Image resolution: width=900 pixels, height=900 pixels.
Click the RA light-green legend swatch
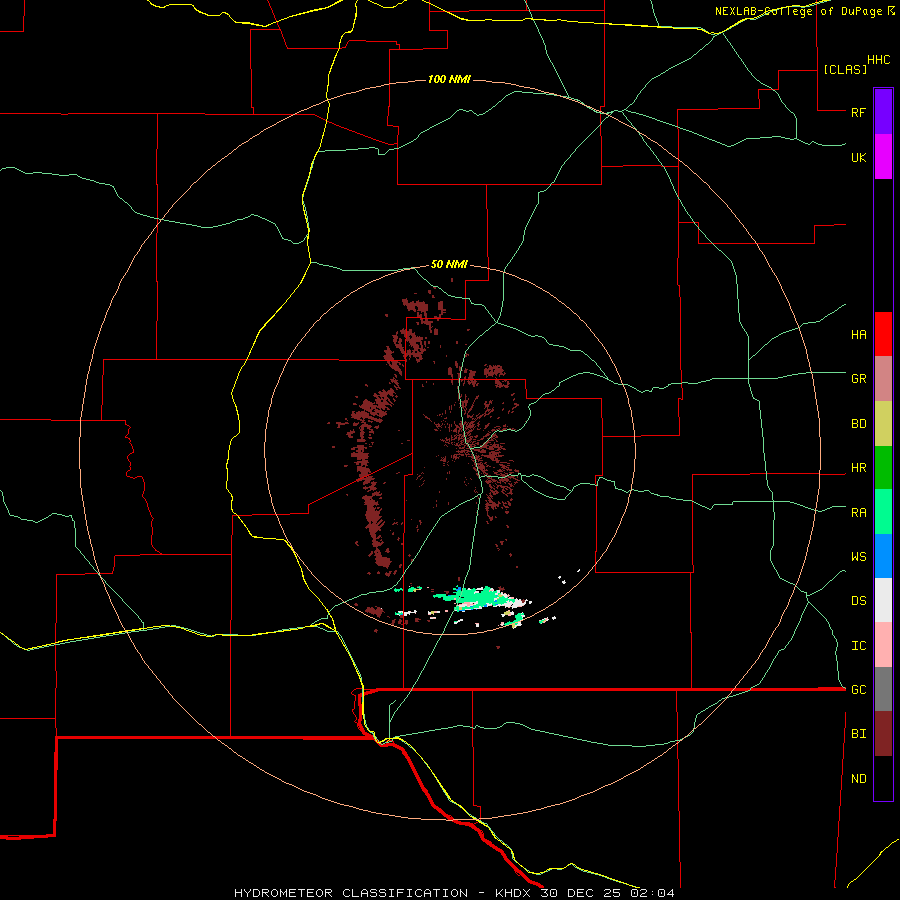coord(883,512)
